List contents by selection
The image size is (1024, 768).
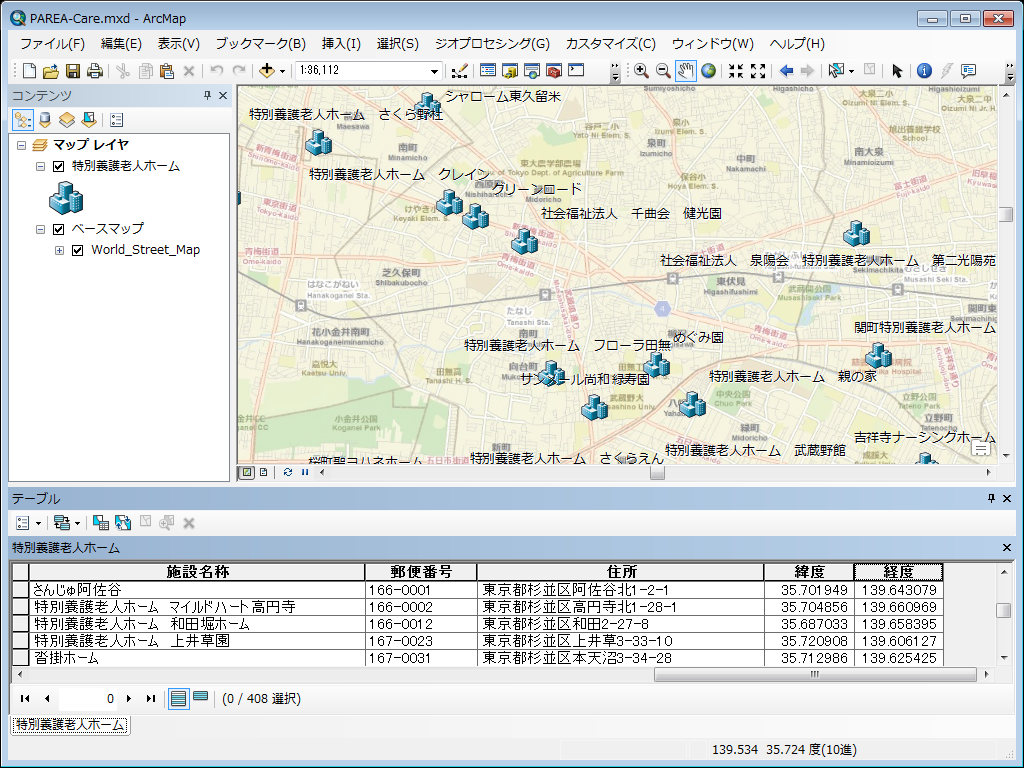coord(89,120)
